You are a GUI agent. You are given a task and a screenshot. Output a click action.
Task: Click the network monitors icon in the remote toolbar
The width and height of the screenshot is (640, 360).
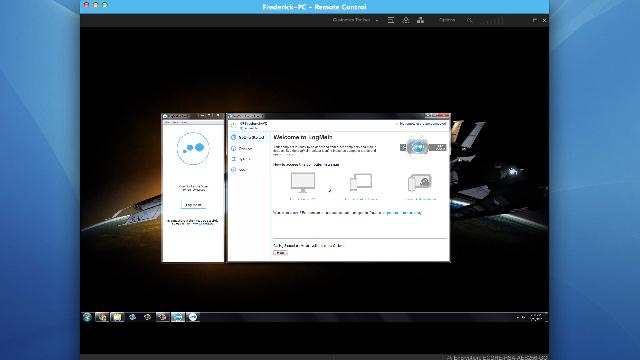[420, 20]
